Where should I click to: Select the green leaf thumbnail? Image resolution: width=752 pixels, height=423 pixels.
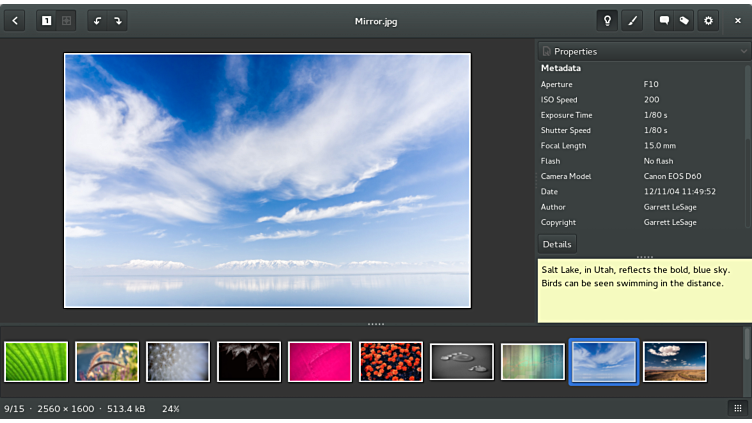coord(36,362)
